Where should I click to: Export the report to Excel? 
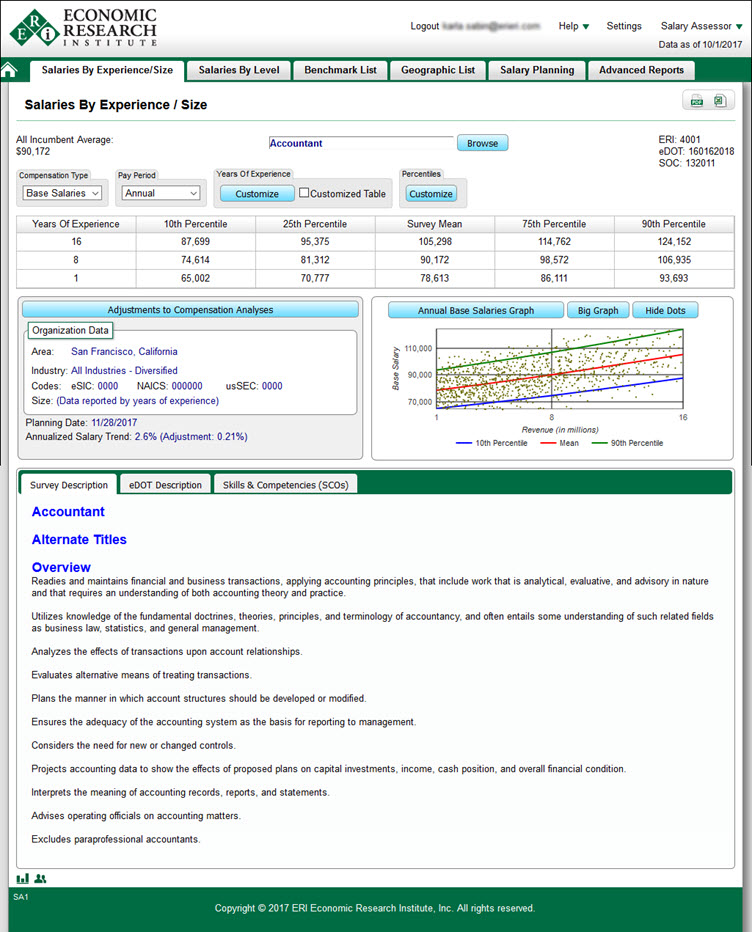720,100
